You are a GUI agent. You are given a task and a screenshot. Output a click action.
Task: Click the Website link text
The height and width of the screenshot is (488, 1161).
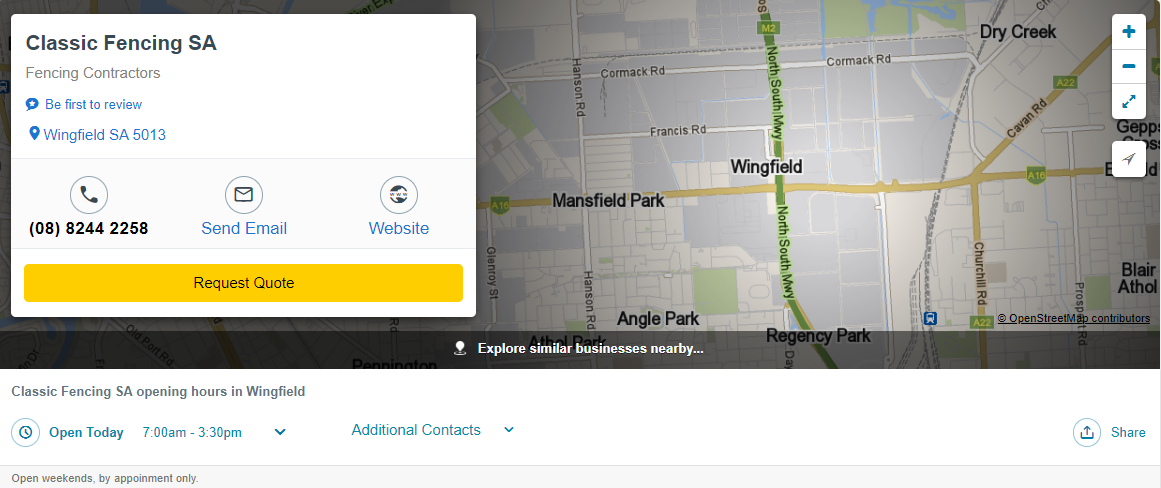point(399,228)
